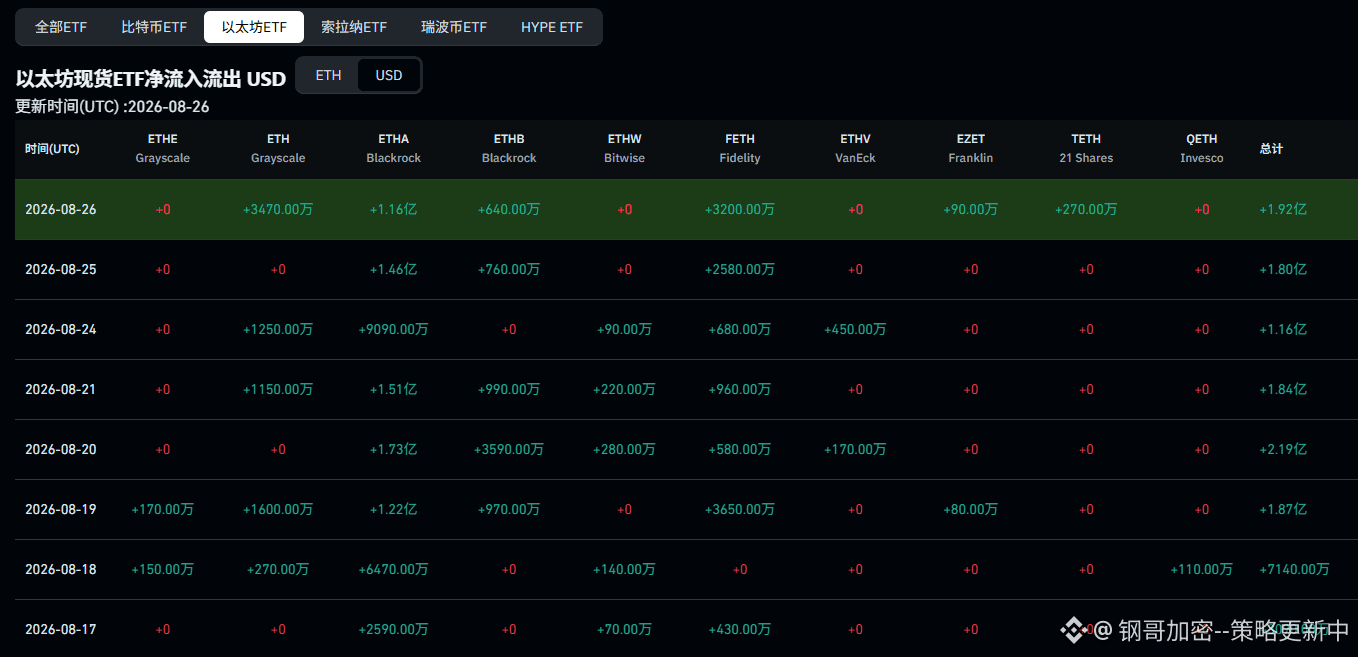Click the +3590.00万 ETHB value

coord(509,449)
